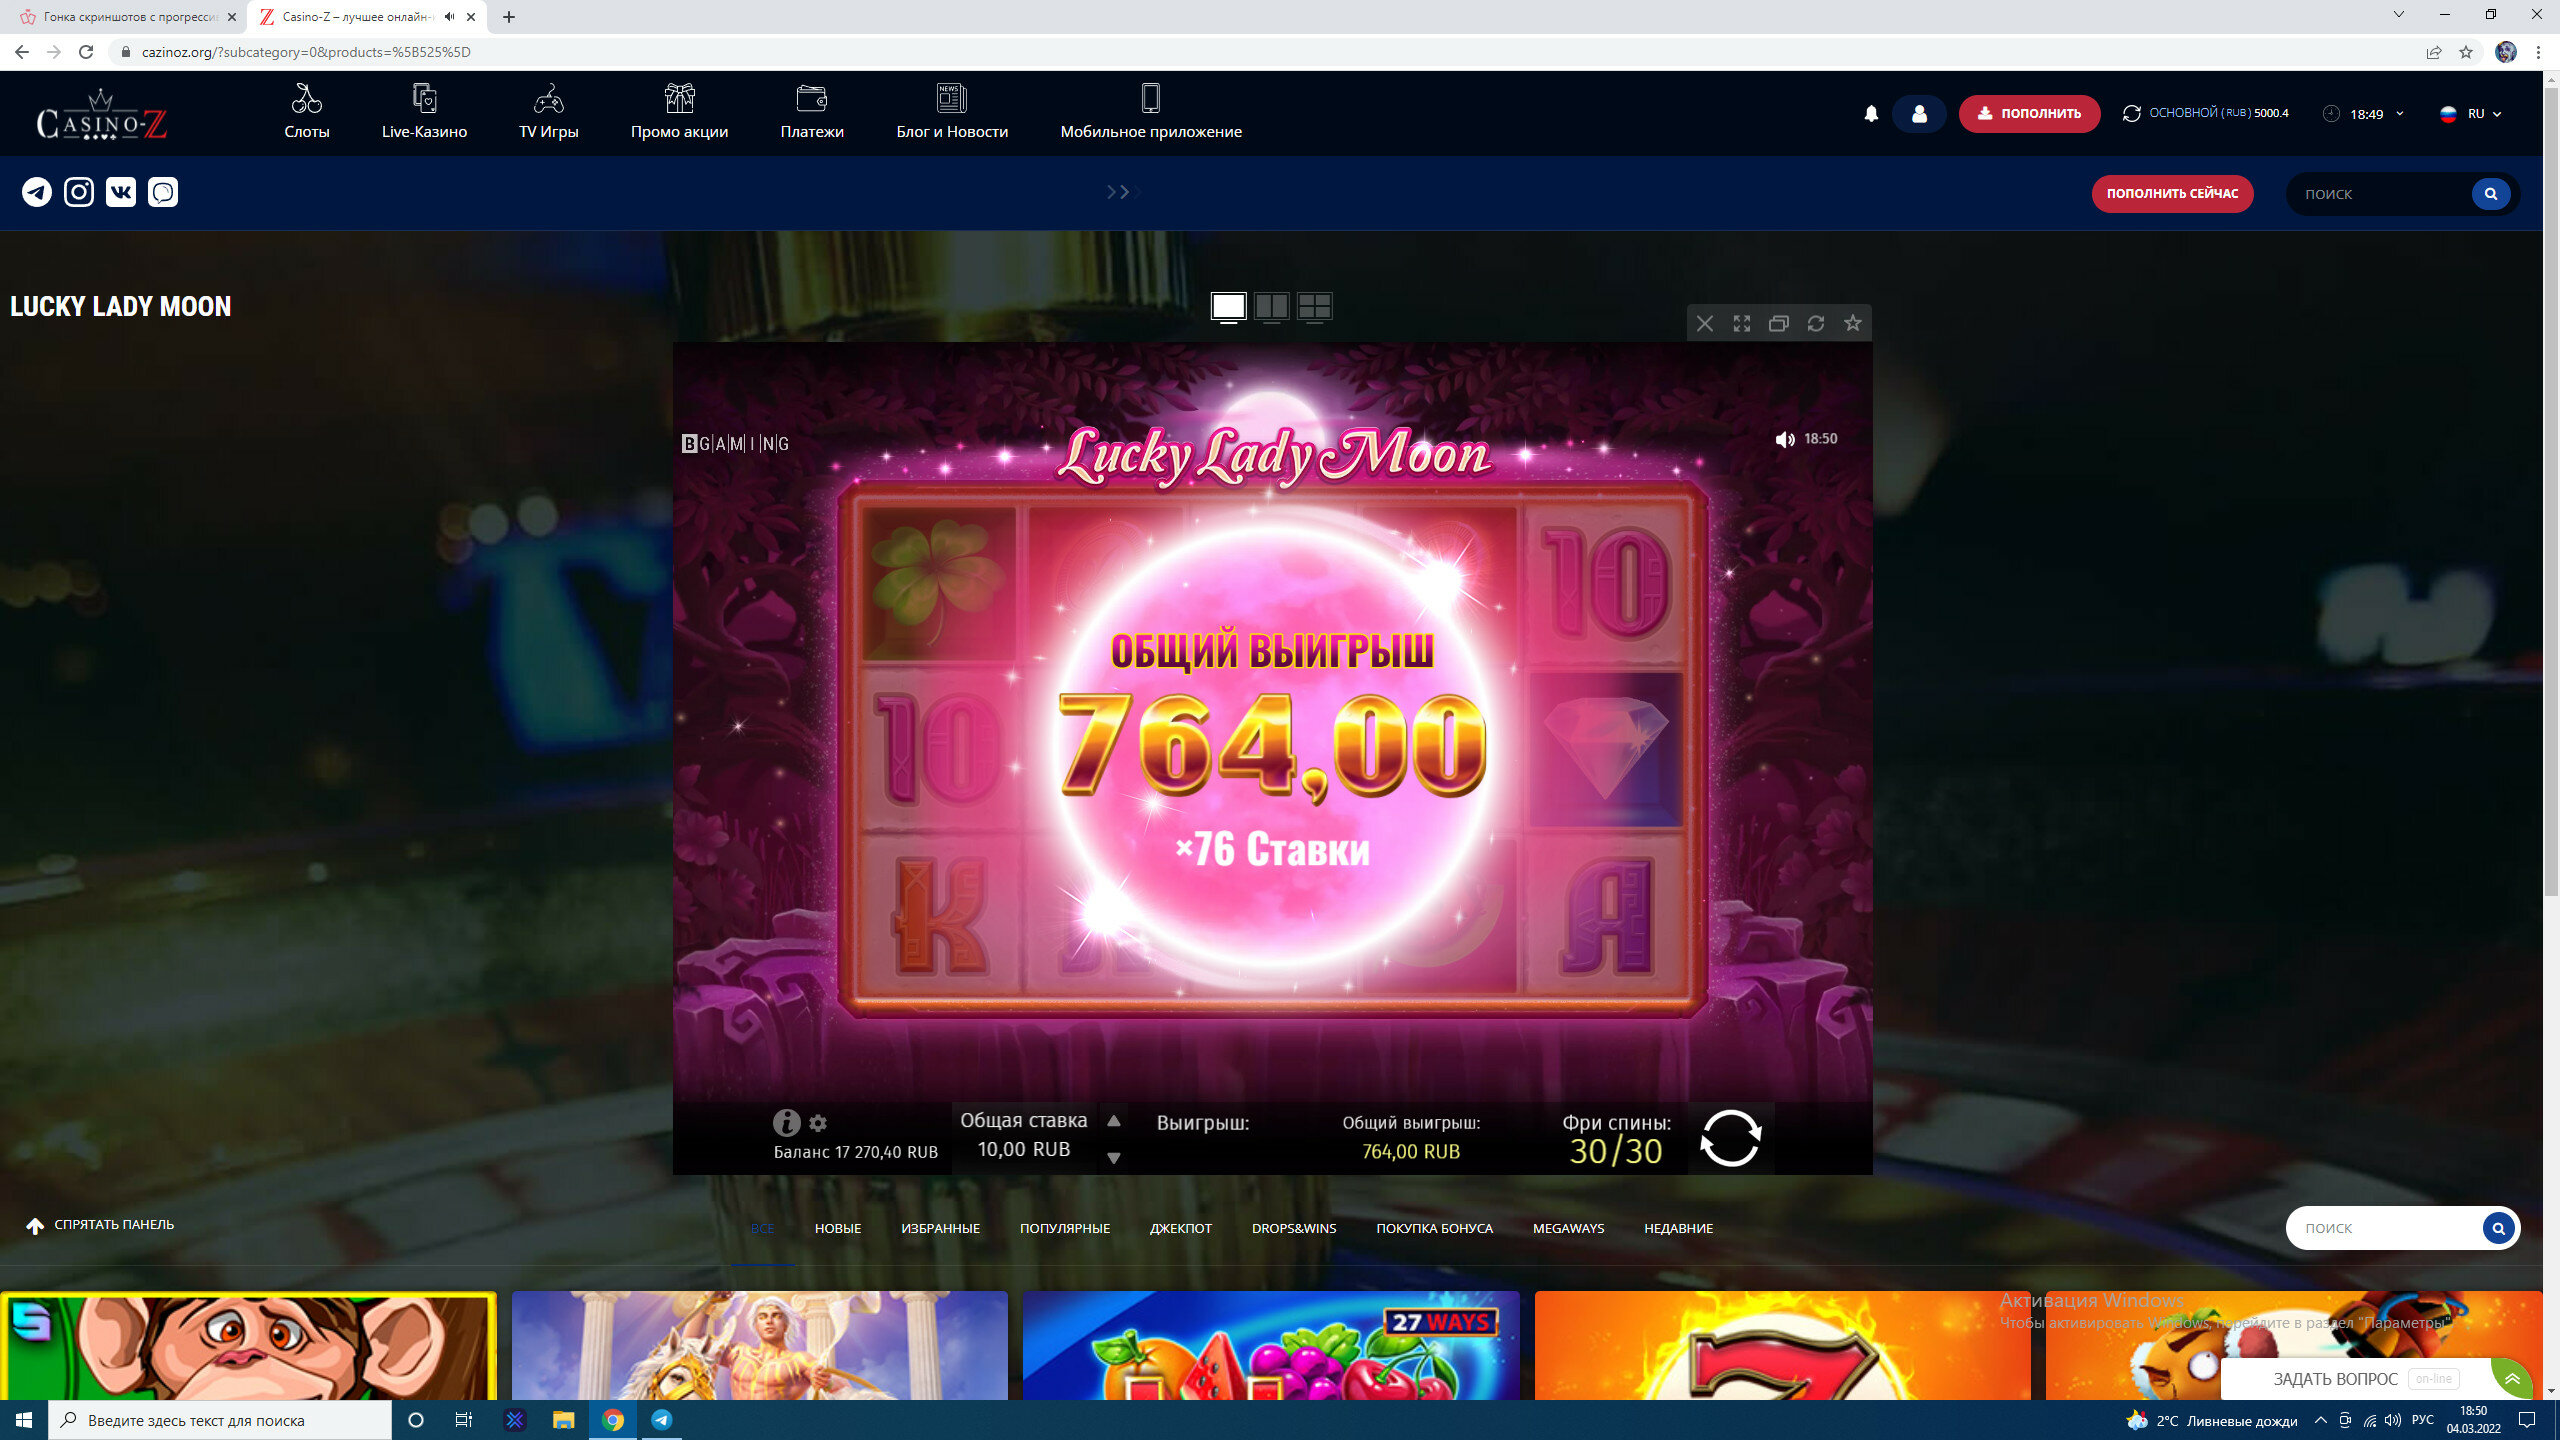The height and width of the screenshot is (1440, 2560).
Task: Open the user profile icon
Action: point(1918,114)
